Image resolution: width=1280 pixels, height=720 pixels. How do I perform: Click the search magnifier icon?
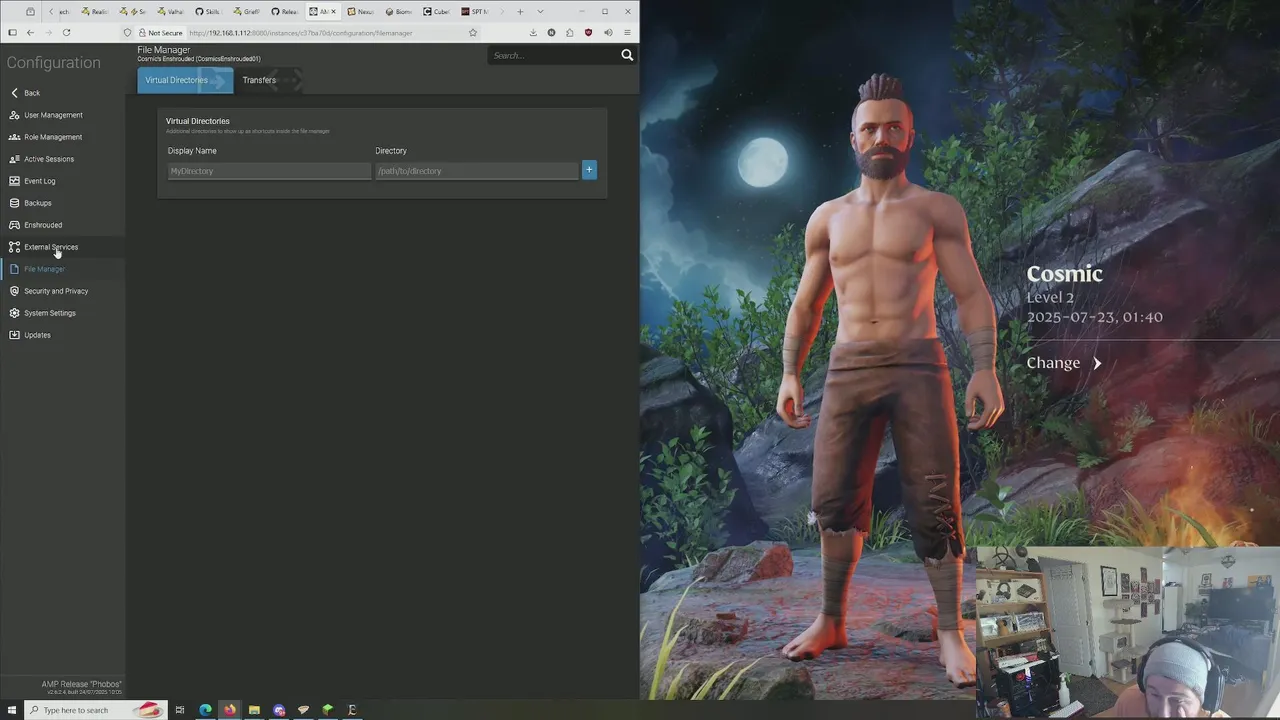pyautogui.click(x=627, y=55)
